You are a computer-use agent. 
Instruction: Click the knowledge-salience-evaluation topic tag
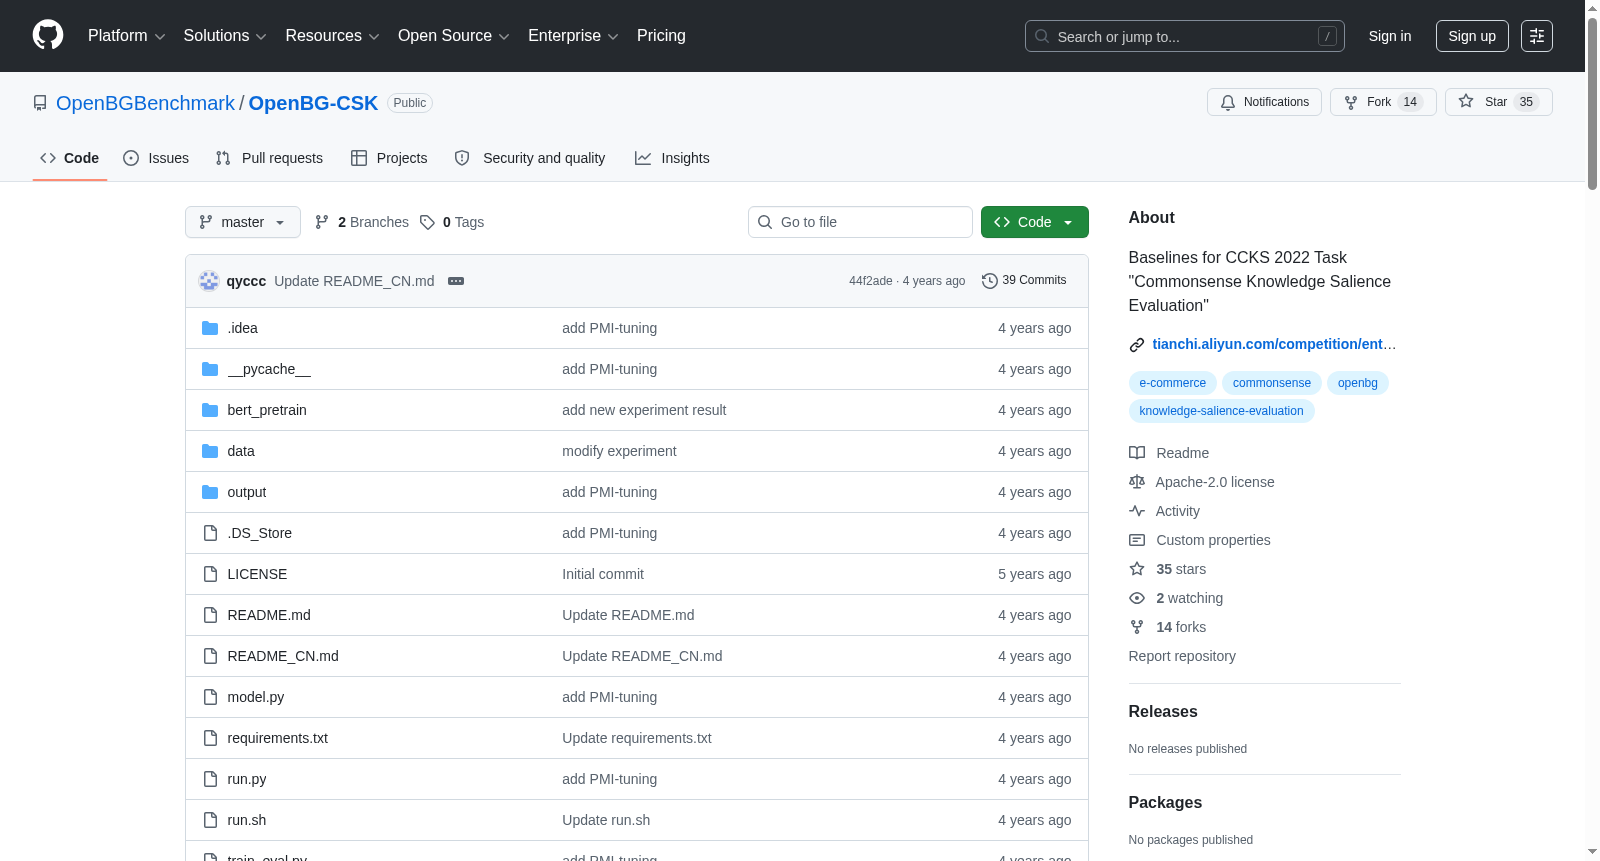point(1221,411)
